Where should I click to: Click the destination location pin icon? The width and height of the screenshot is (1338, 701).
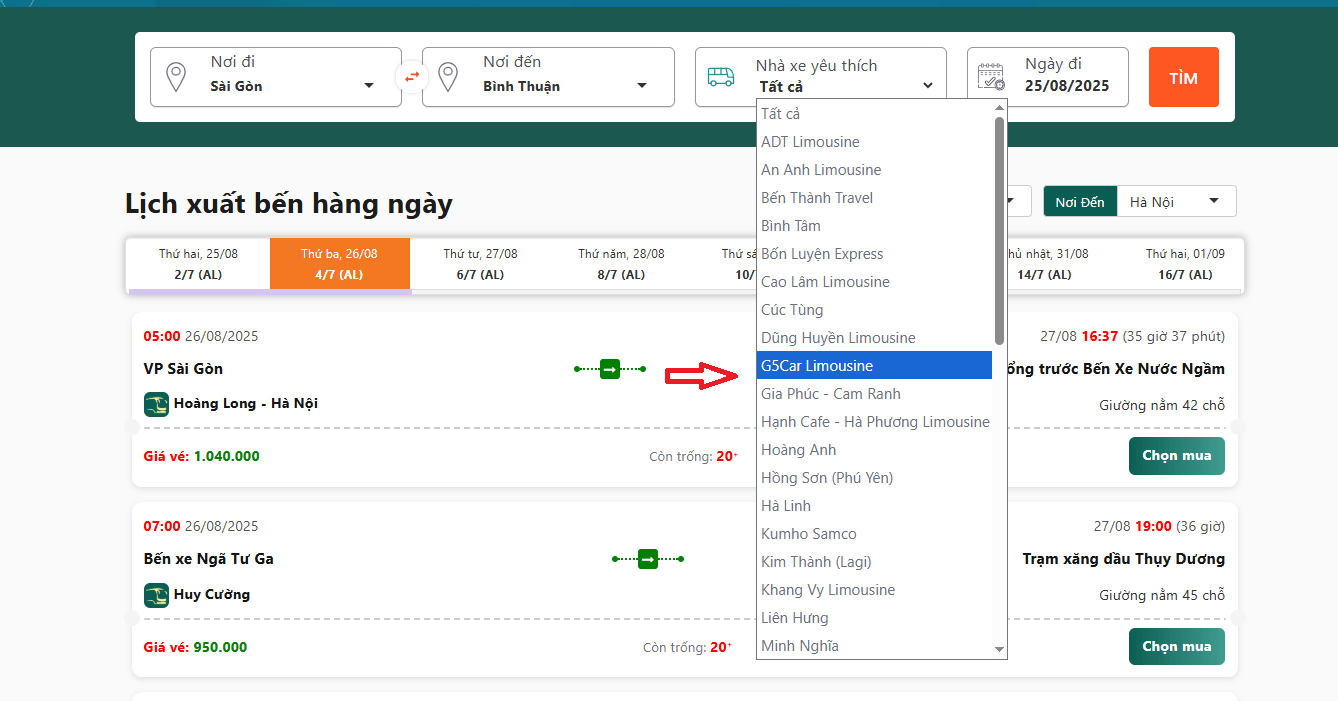448,77
